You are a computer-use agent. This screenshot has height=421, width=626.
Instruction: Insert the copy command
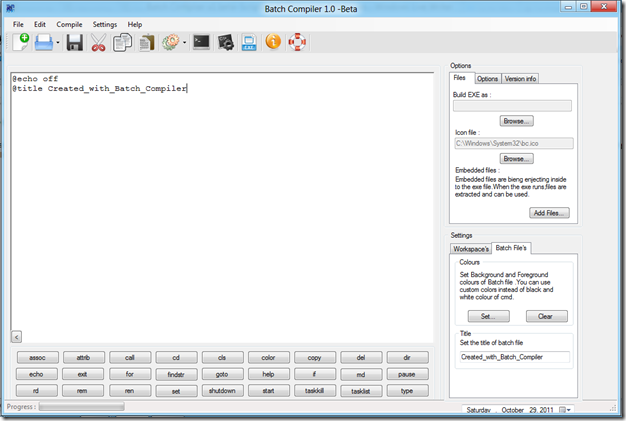tap(315, 358)
